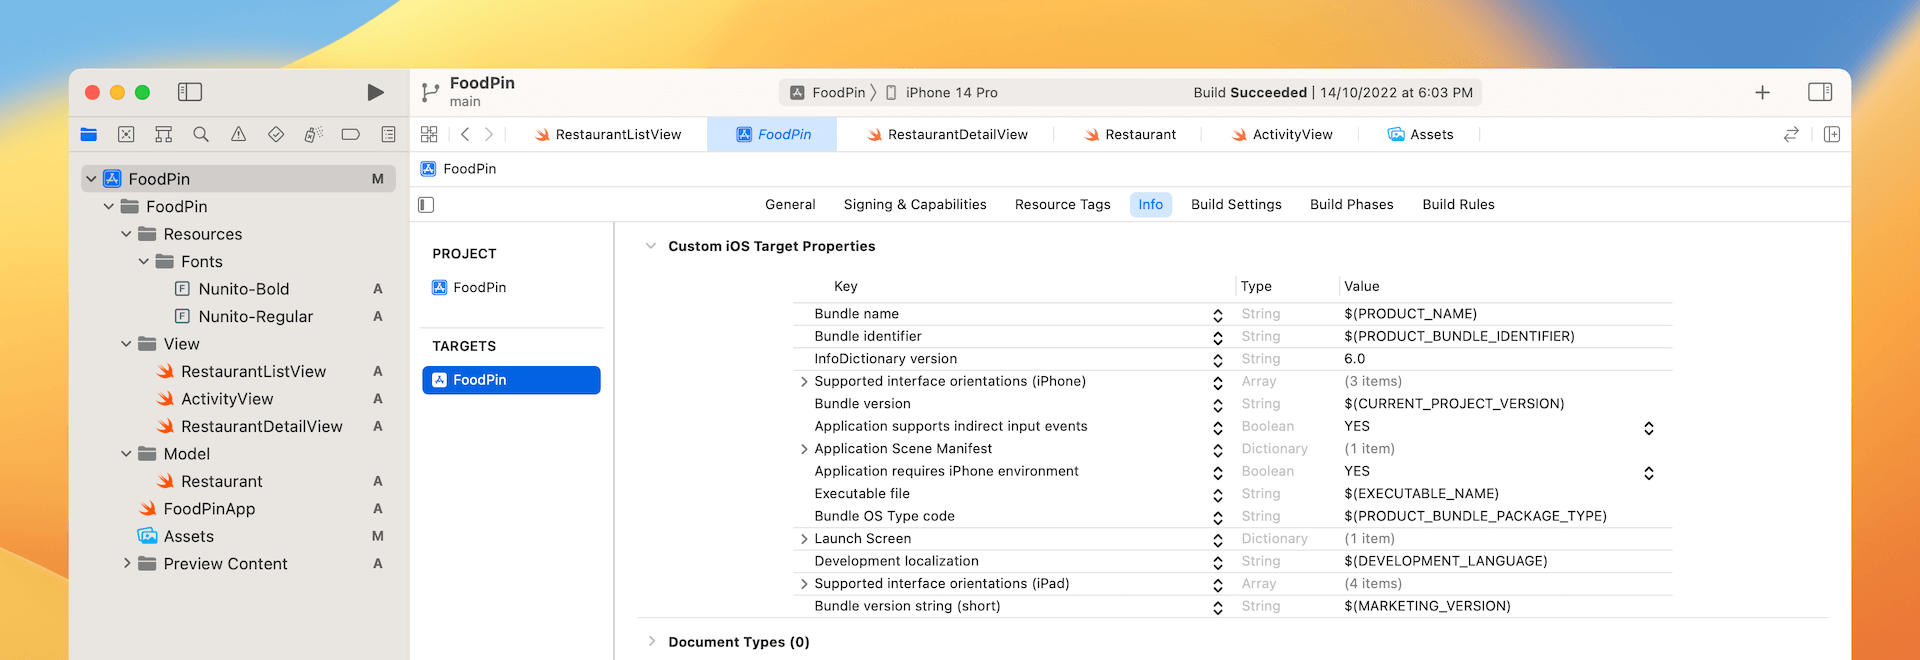Image resolution: width=1920 pixels, height=660 pixels.
Task: Click the source control branch icon
Action: (430, 92)
